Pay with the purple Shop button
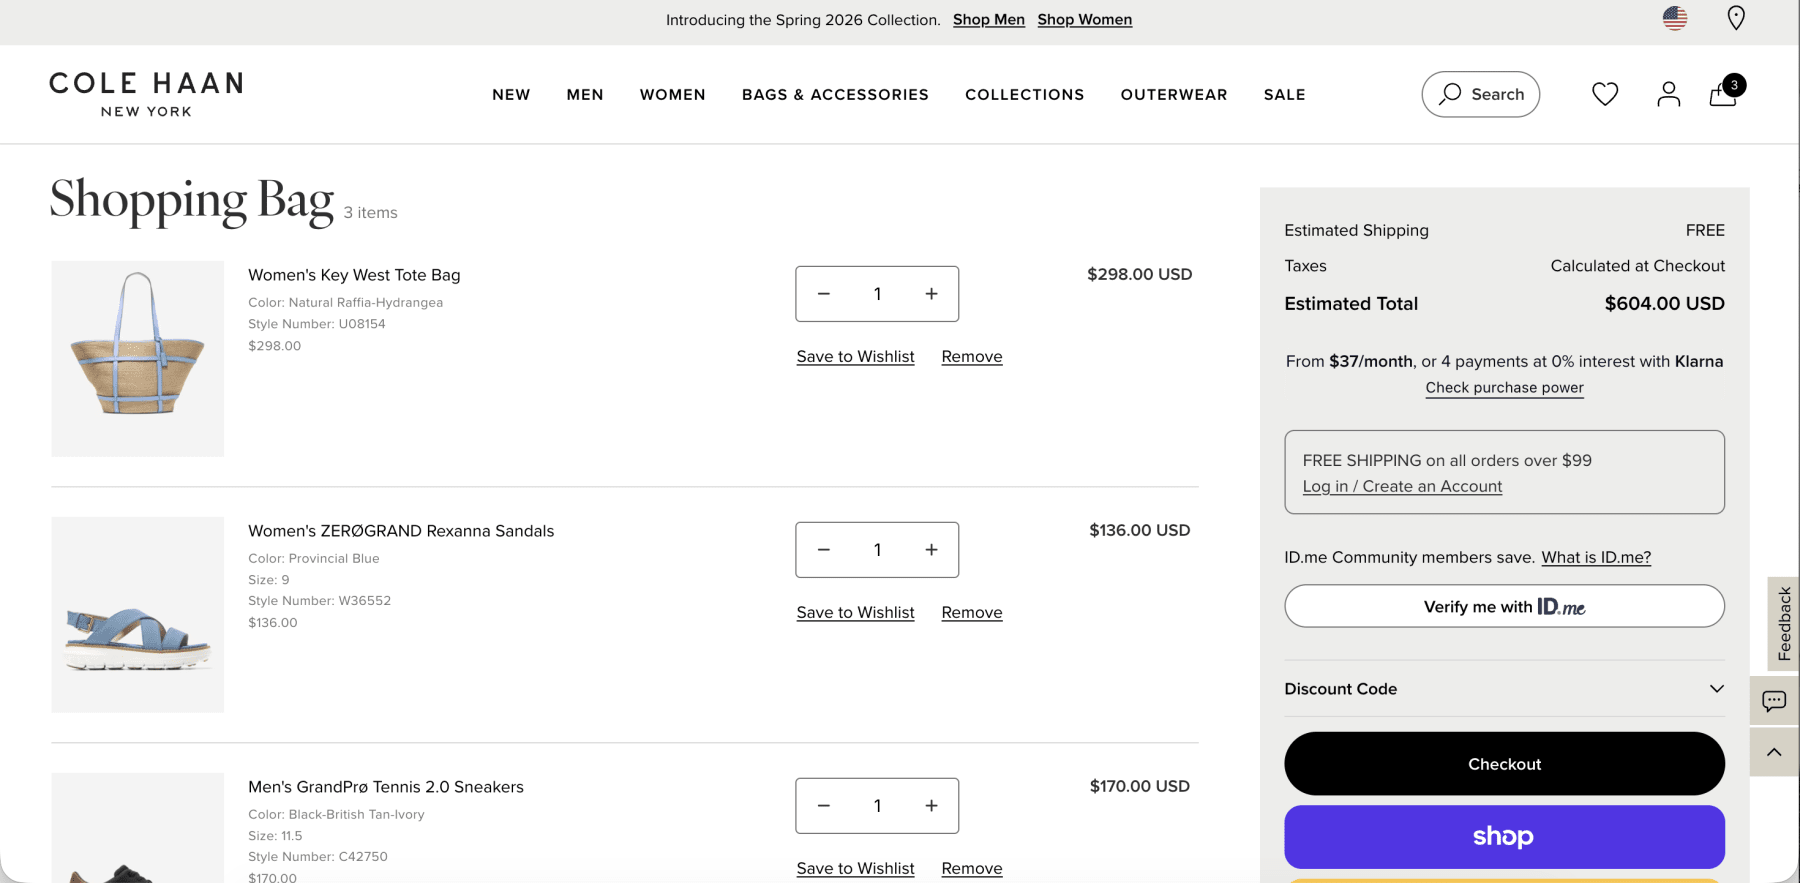Screen dimensions: 1800x883 tap(1504, 837)
